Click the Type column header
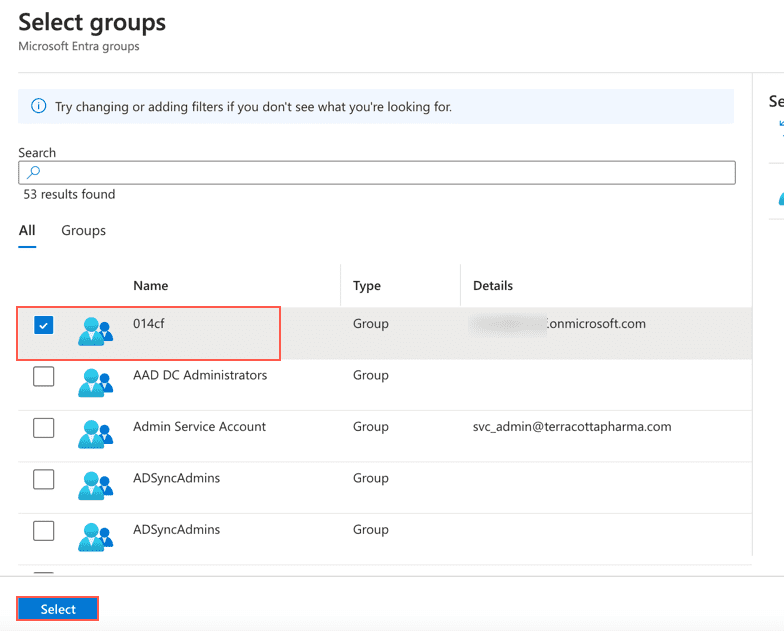This screenshot has width=784, height=631. click(366, 286)
